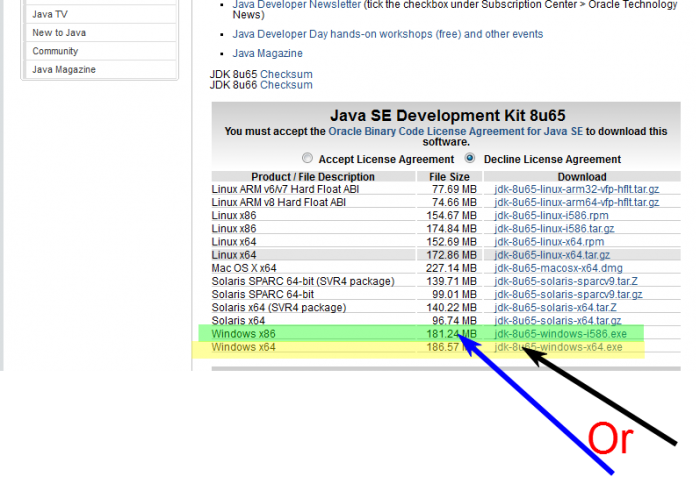Open Oracle Binary Code License Agreement link
This screenshot has width=700, height=498.
tap(455, 131)
